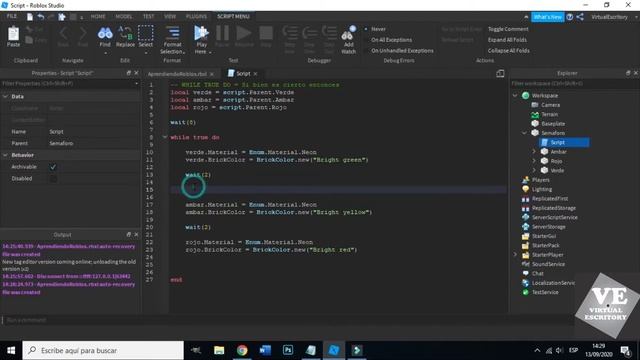Image resolution: width=640 pixels, height=360 pixels.
Task: Toggle the Archivable checkbox
Action: pos(53,167)
